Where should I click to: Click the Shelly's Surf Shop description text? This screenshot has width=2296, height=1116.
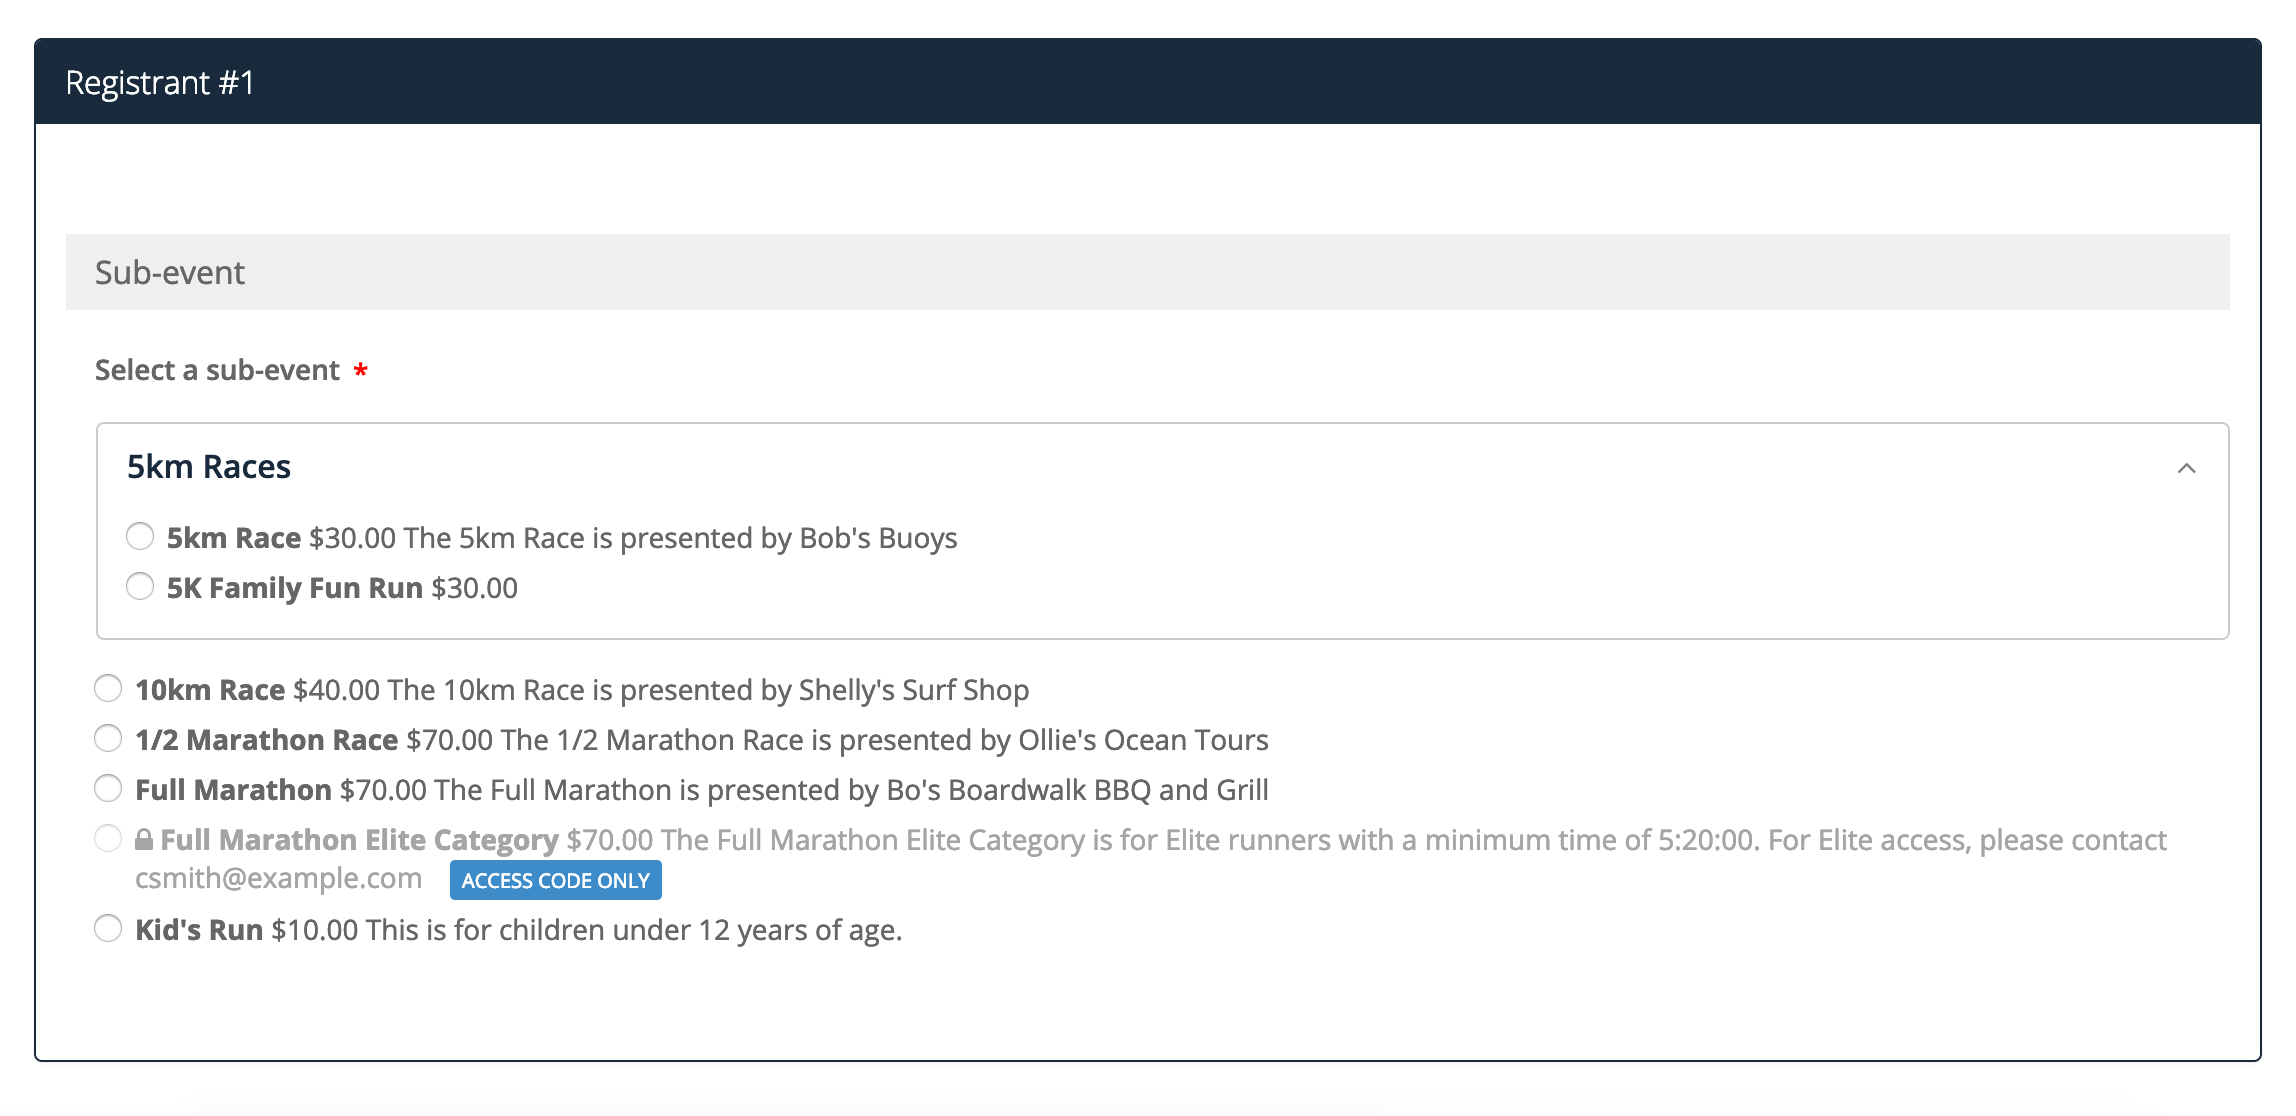point(913,690)
